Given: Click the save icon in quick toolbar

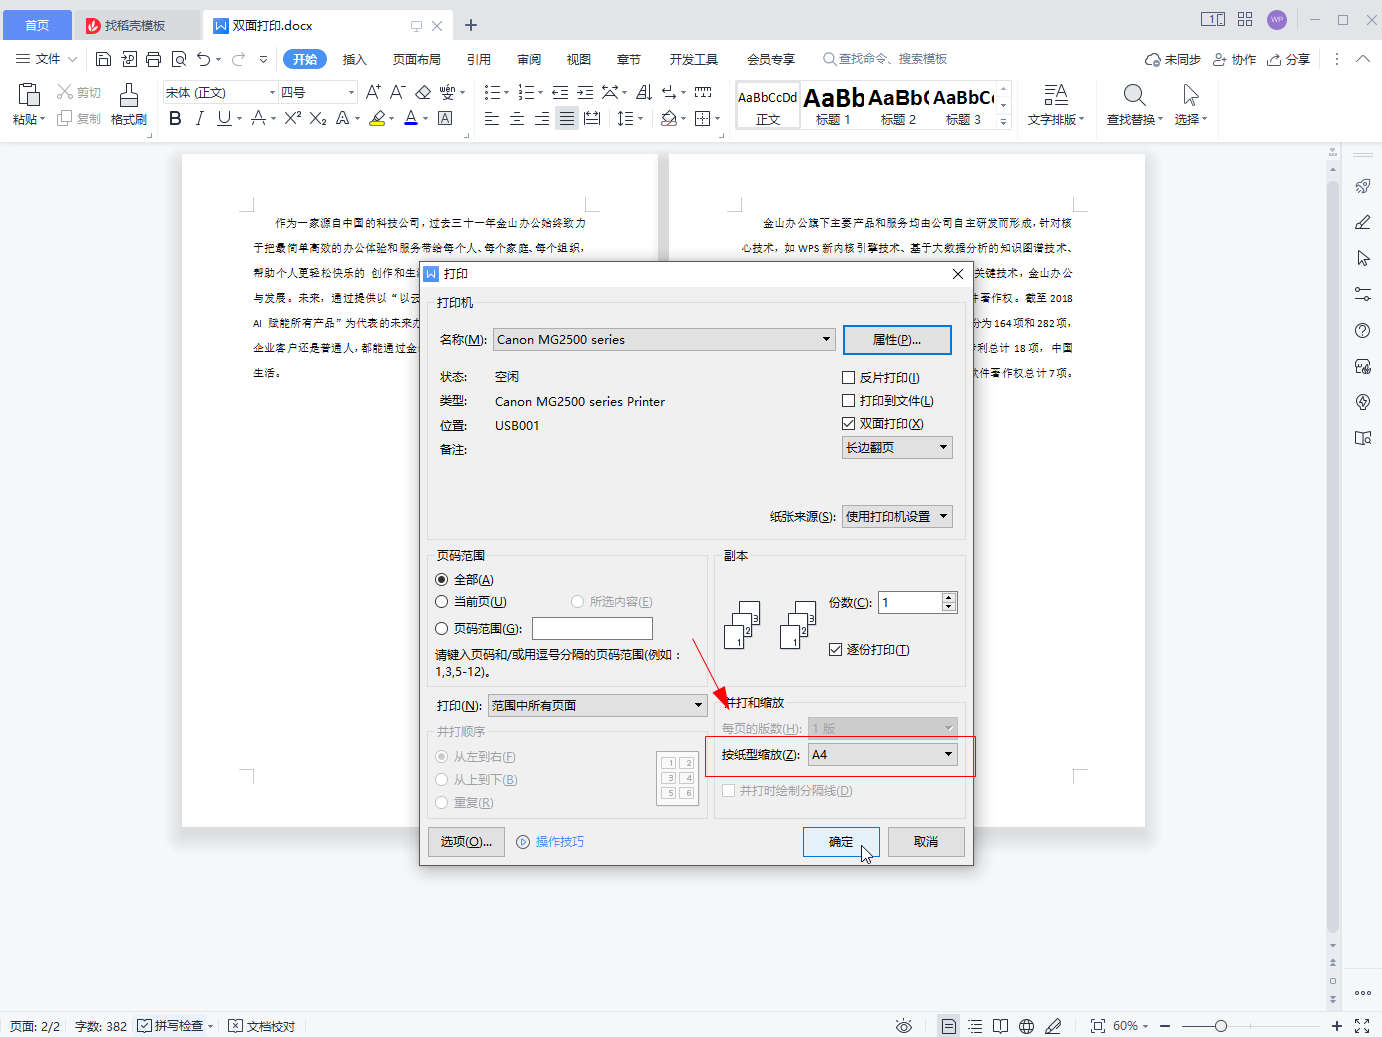Looking at the screenshot, I should 103,59.
